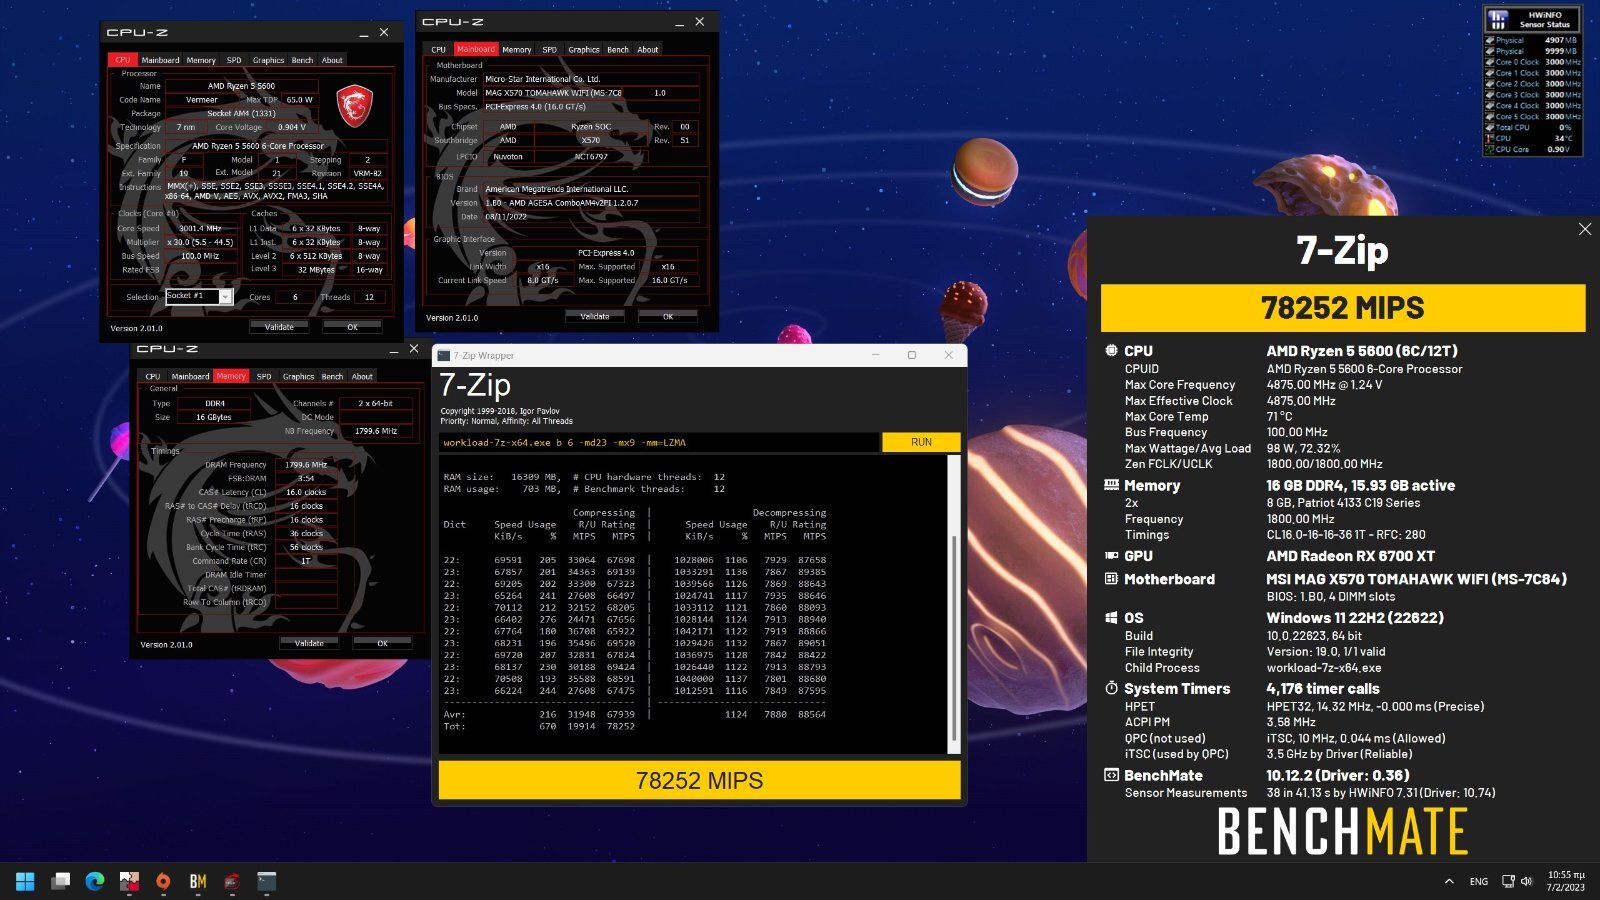Click the Motherboard icon in BenchMate panel

tap(1111, 579)
